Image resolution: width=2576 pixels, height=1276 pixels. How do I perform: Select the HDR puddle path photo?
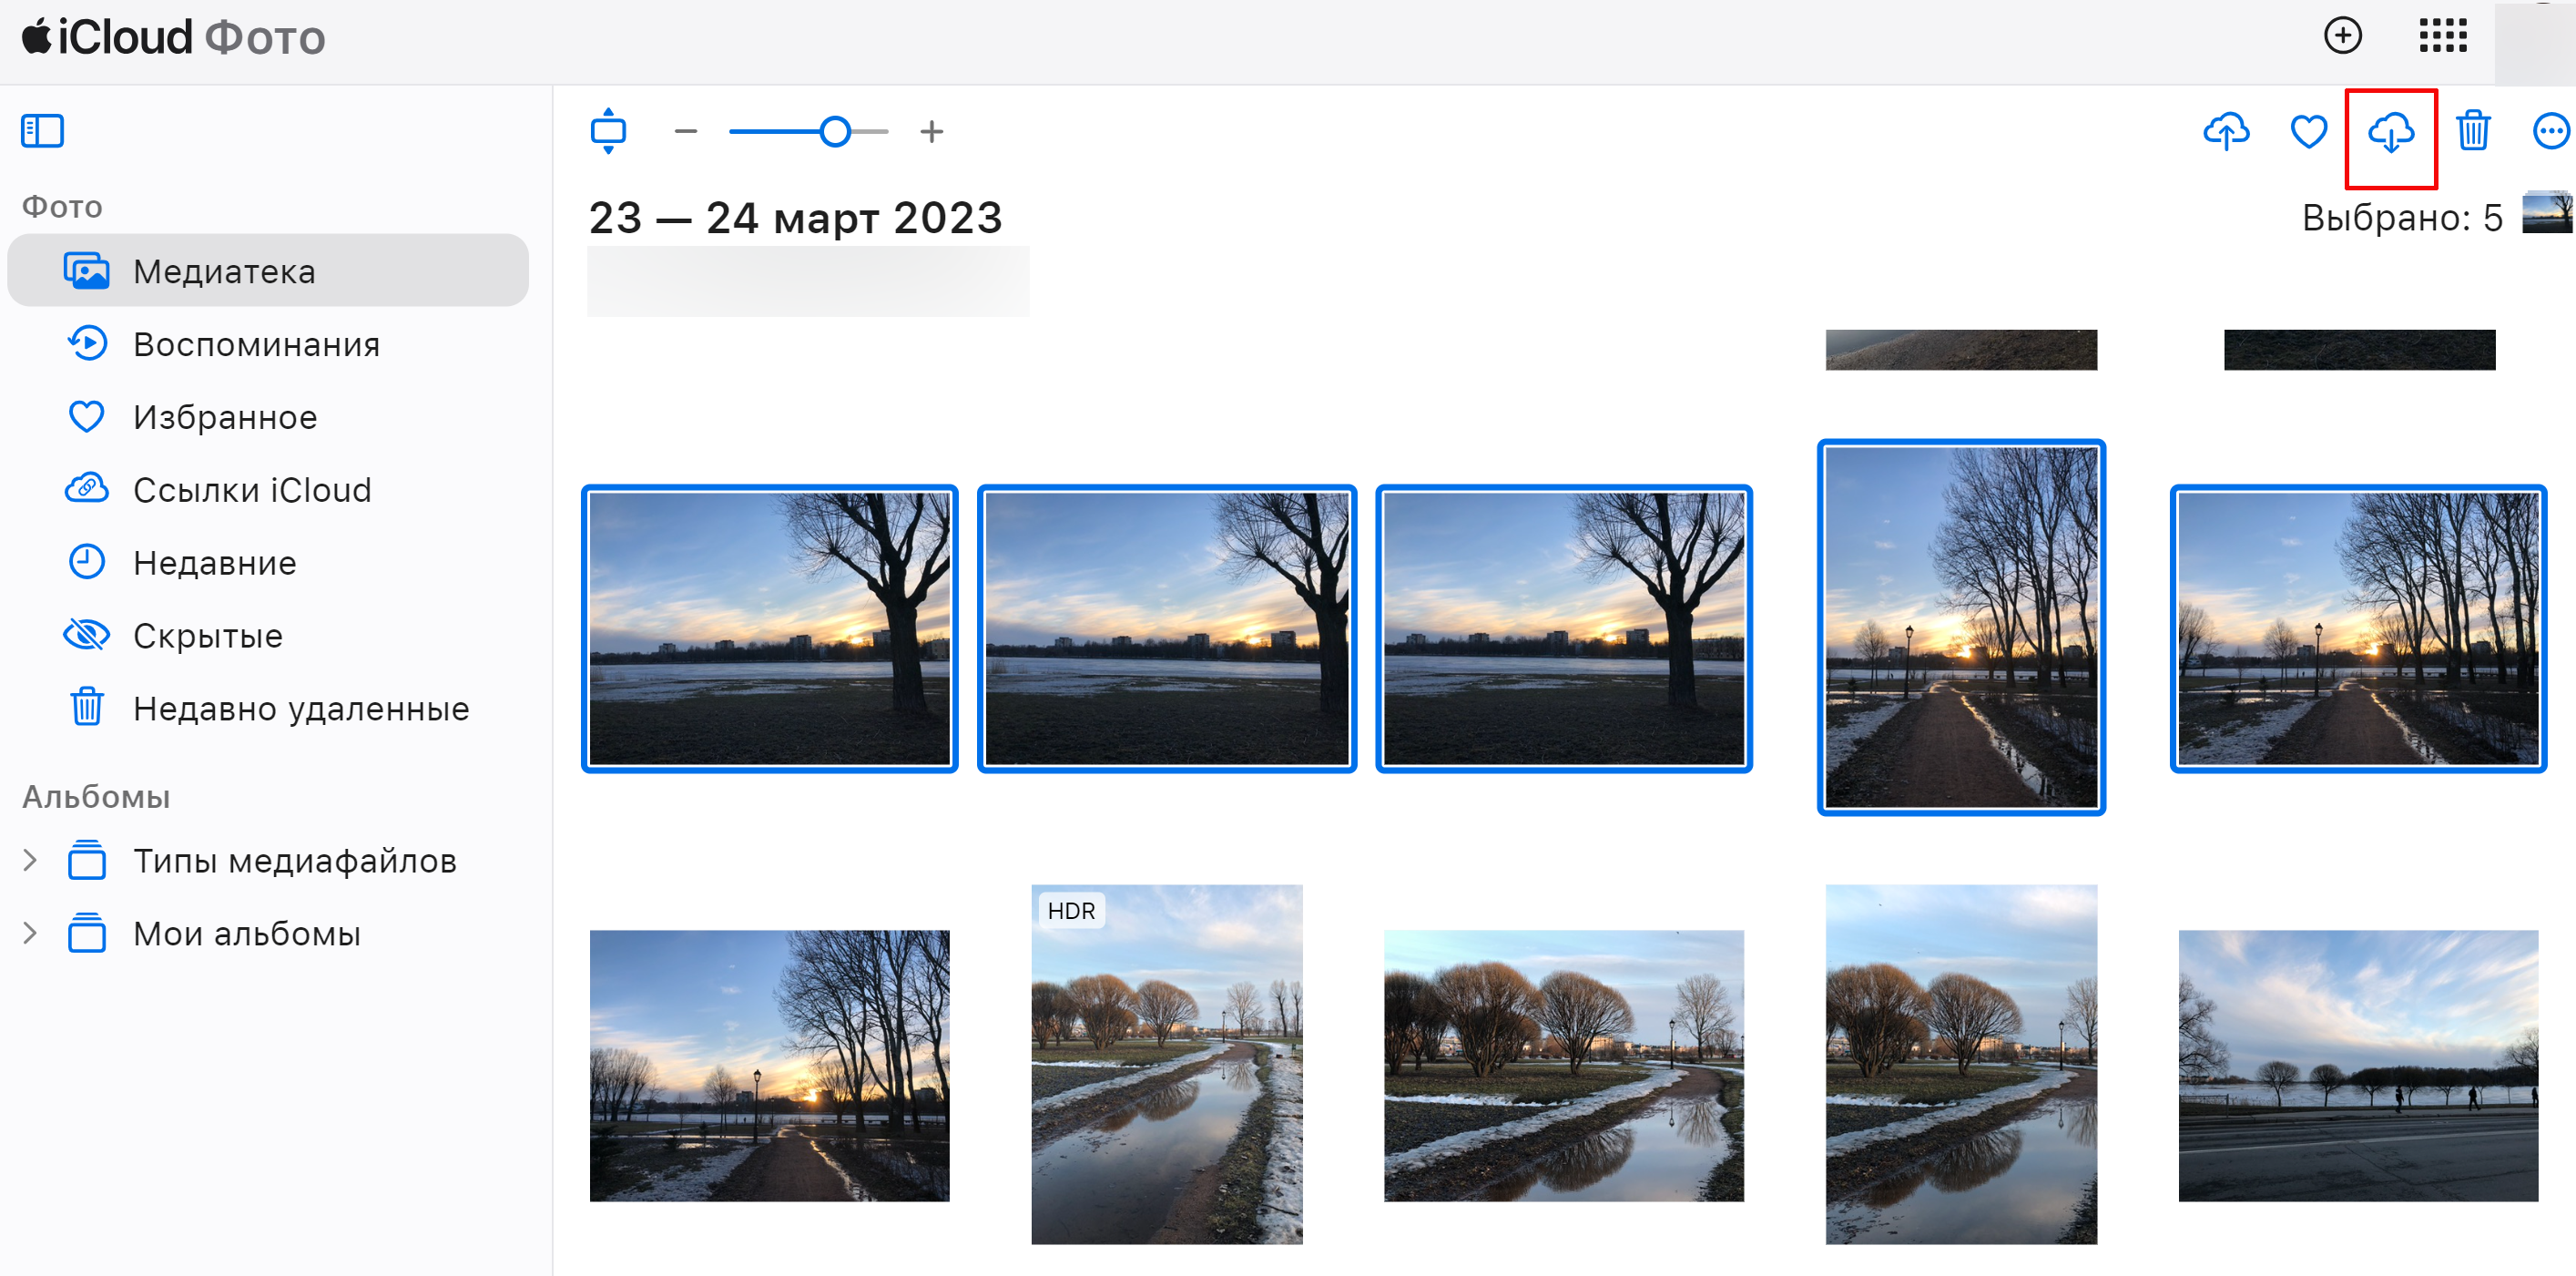[x=1167, y=1064]
